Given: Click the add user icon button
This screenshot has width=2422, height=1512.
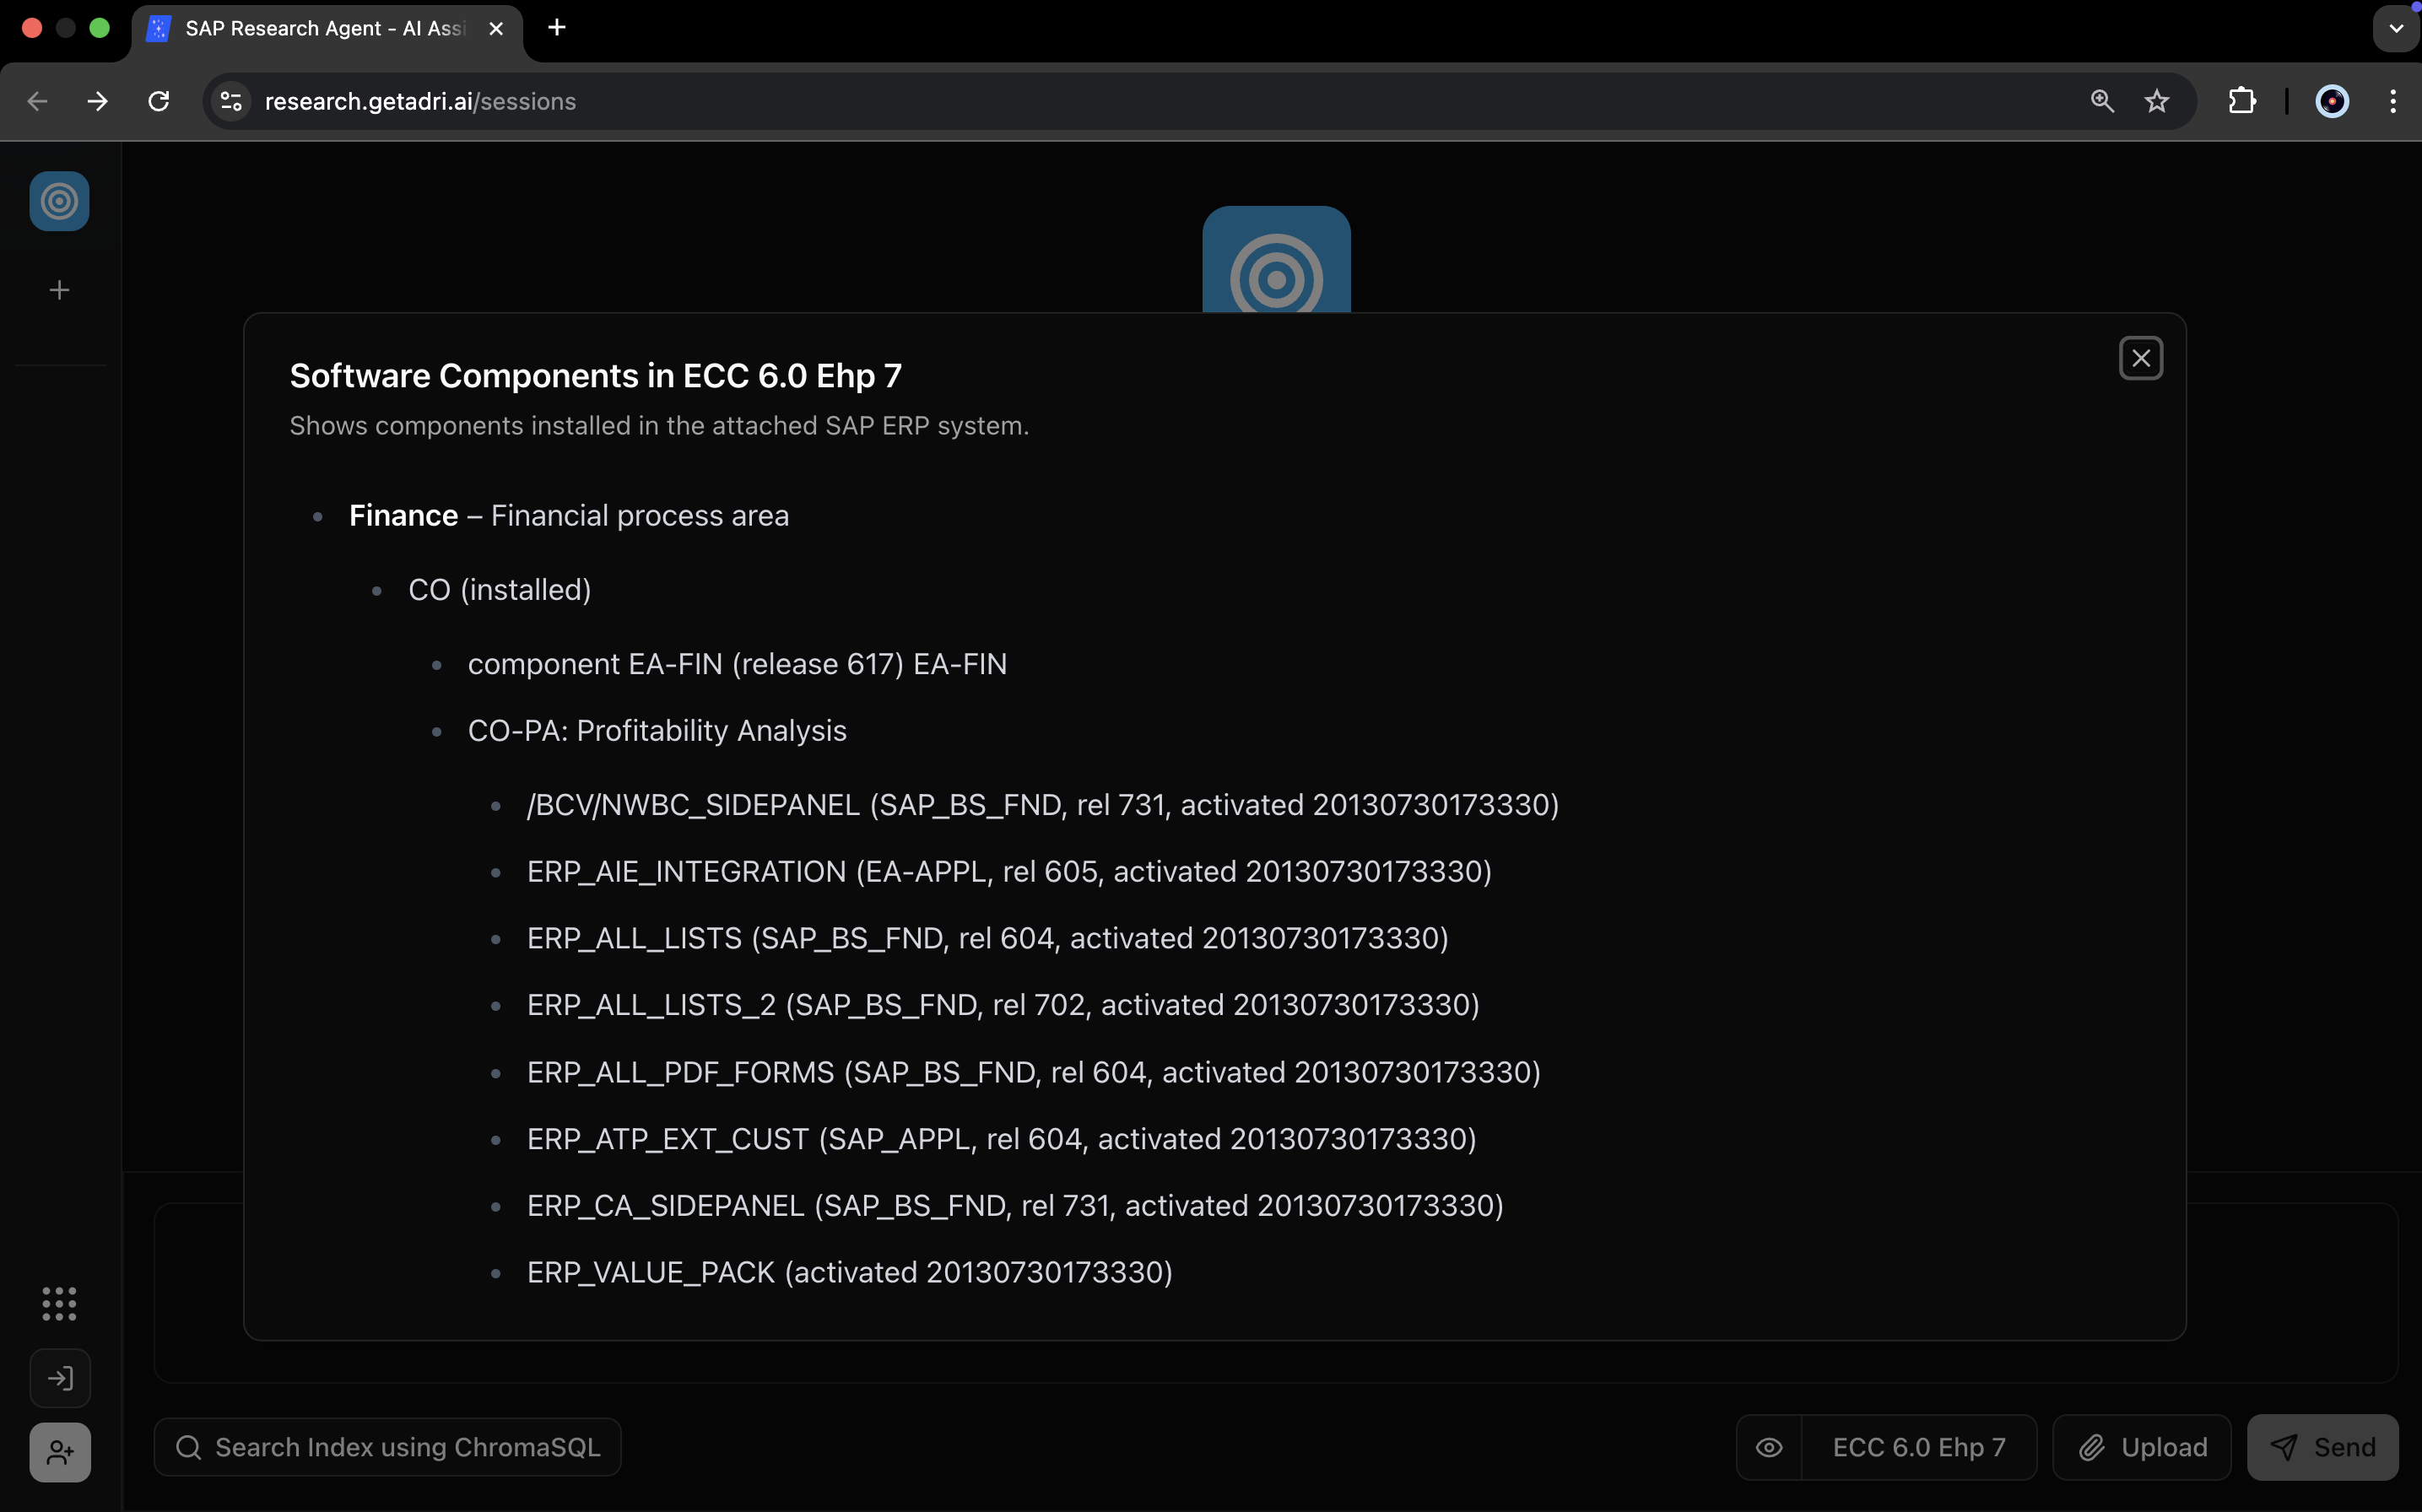Looking at the screenshot, I should point(59,1452).
